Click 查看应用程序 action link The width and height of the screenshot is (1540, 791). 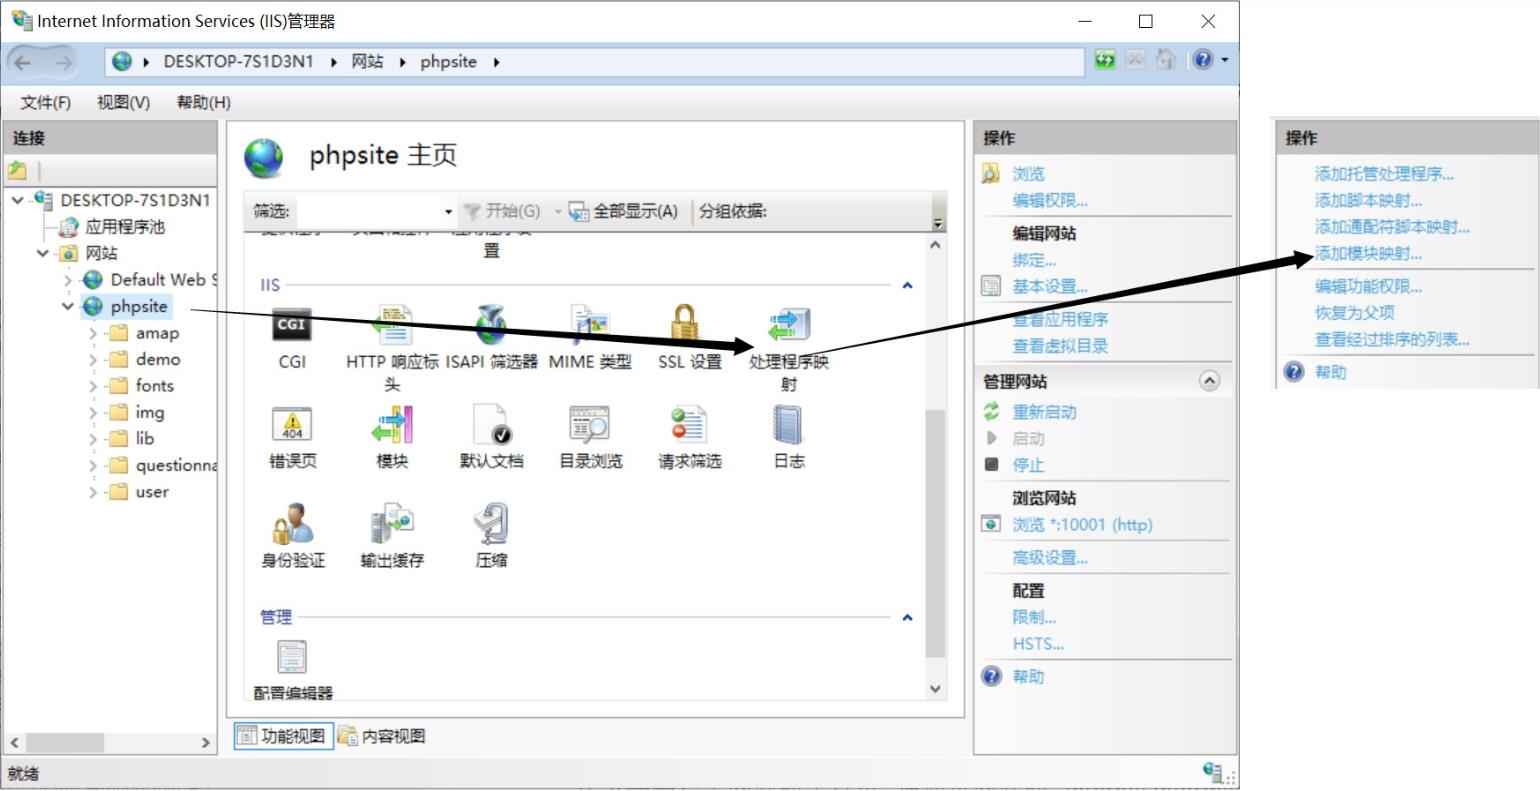coord(1060,319)
